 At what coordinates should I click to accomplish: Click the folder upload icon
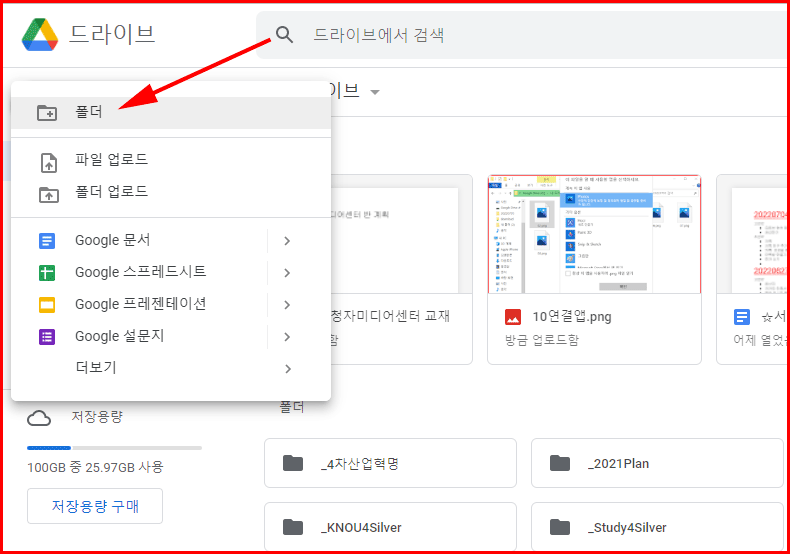click(x=48, y=194)
